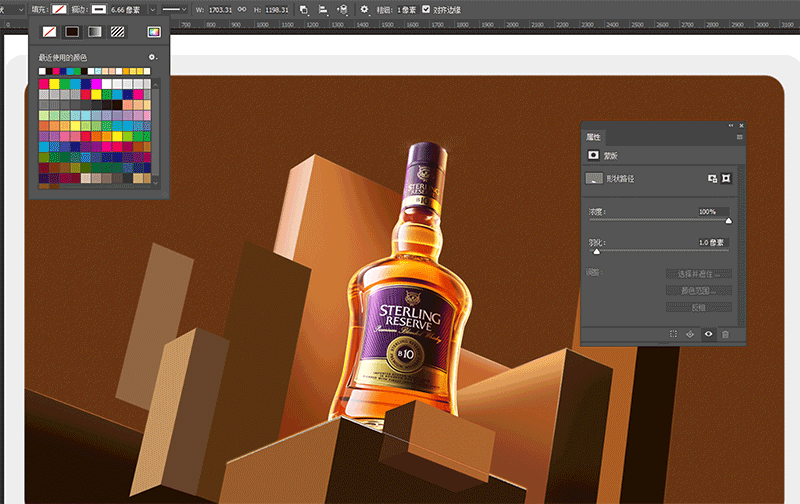Viewport: 800px width, 504px height.
Task: Open the properties panel flyout menu
Action: 739,137
